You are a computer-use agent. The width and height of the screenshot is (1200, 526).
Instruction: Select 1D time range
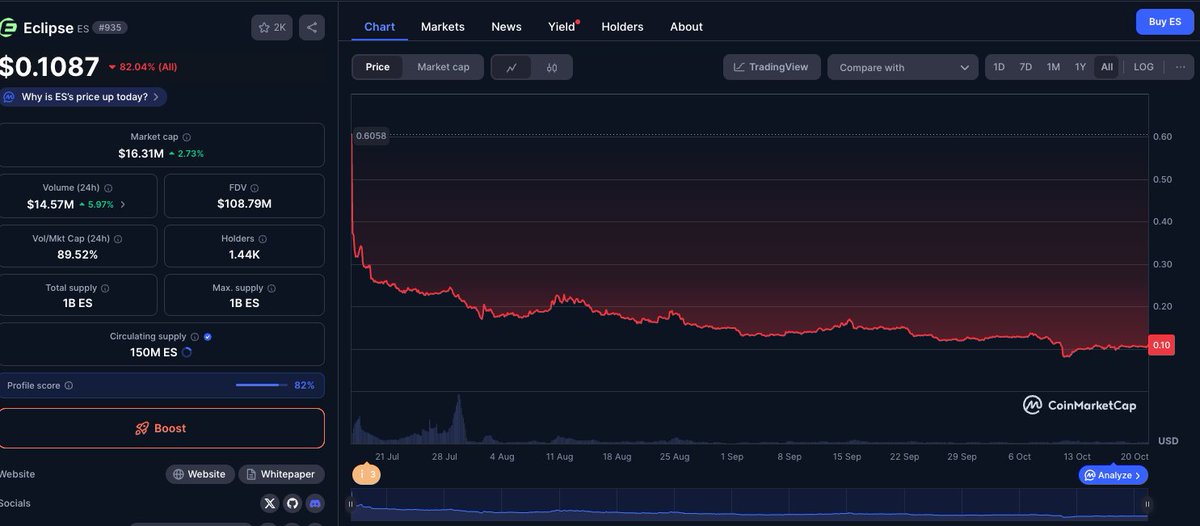point(998,67)
